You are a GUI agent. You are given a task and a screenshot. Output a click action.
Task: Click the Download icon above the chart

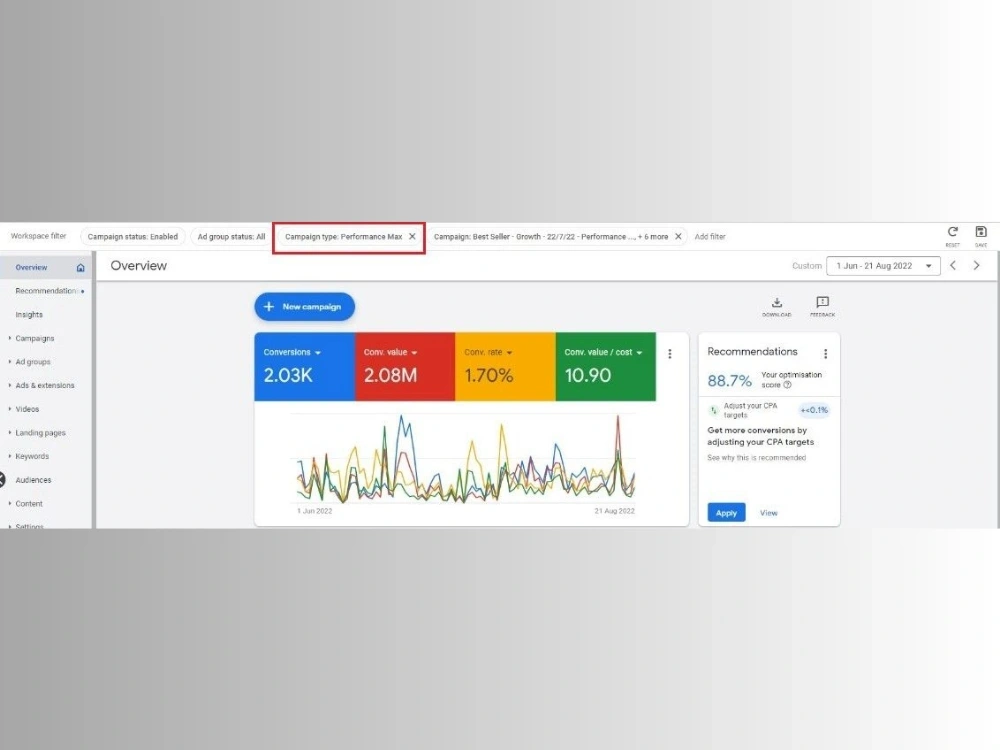point(776,303)
